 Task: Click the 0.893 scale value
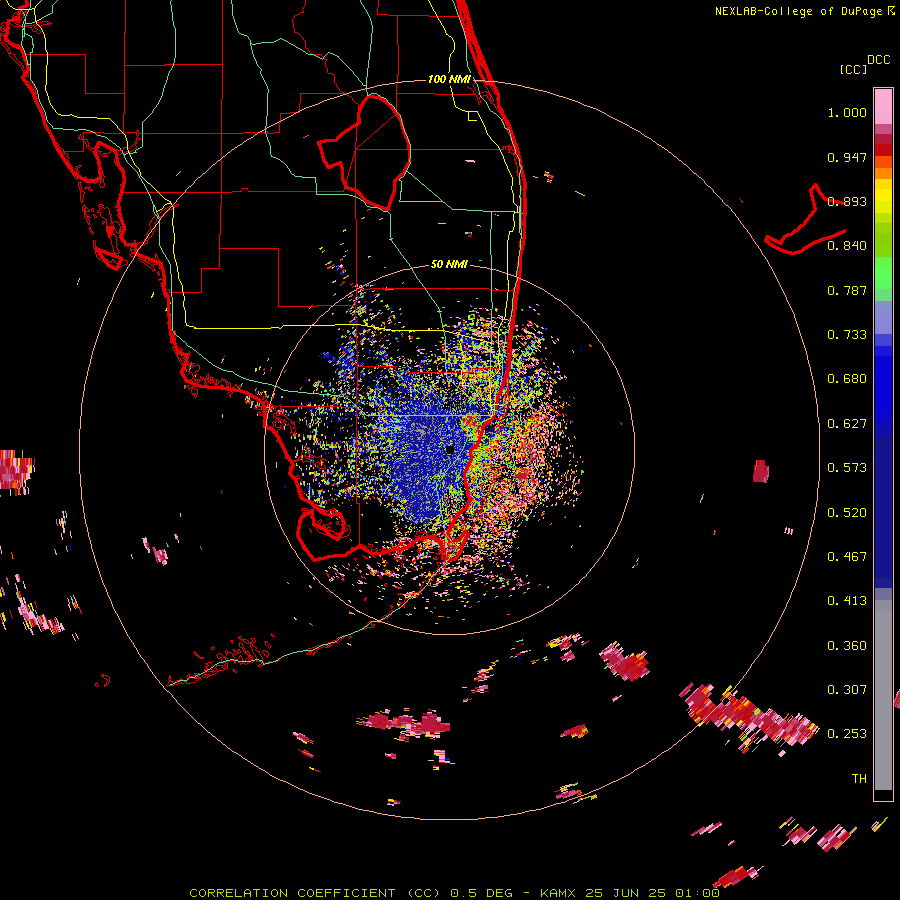(x=847, y=201)
